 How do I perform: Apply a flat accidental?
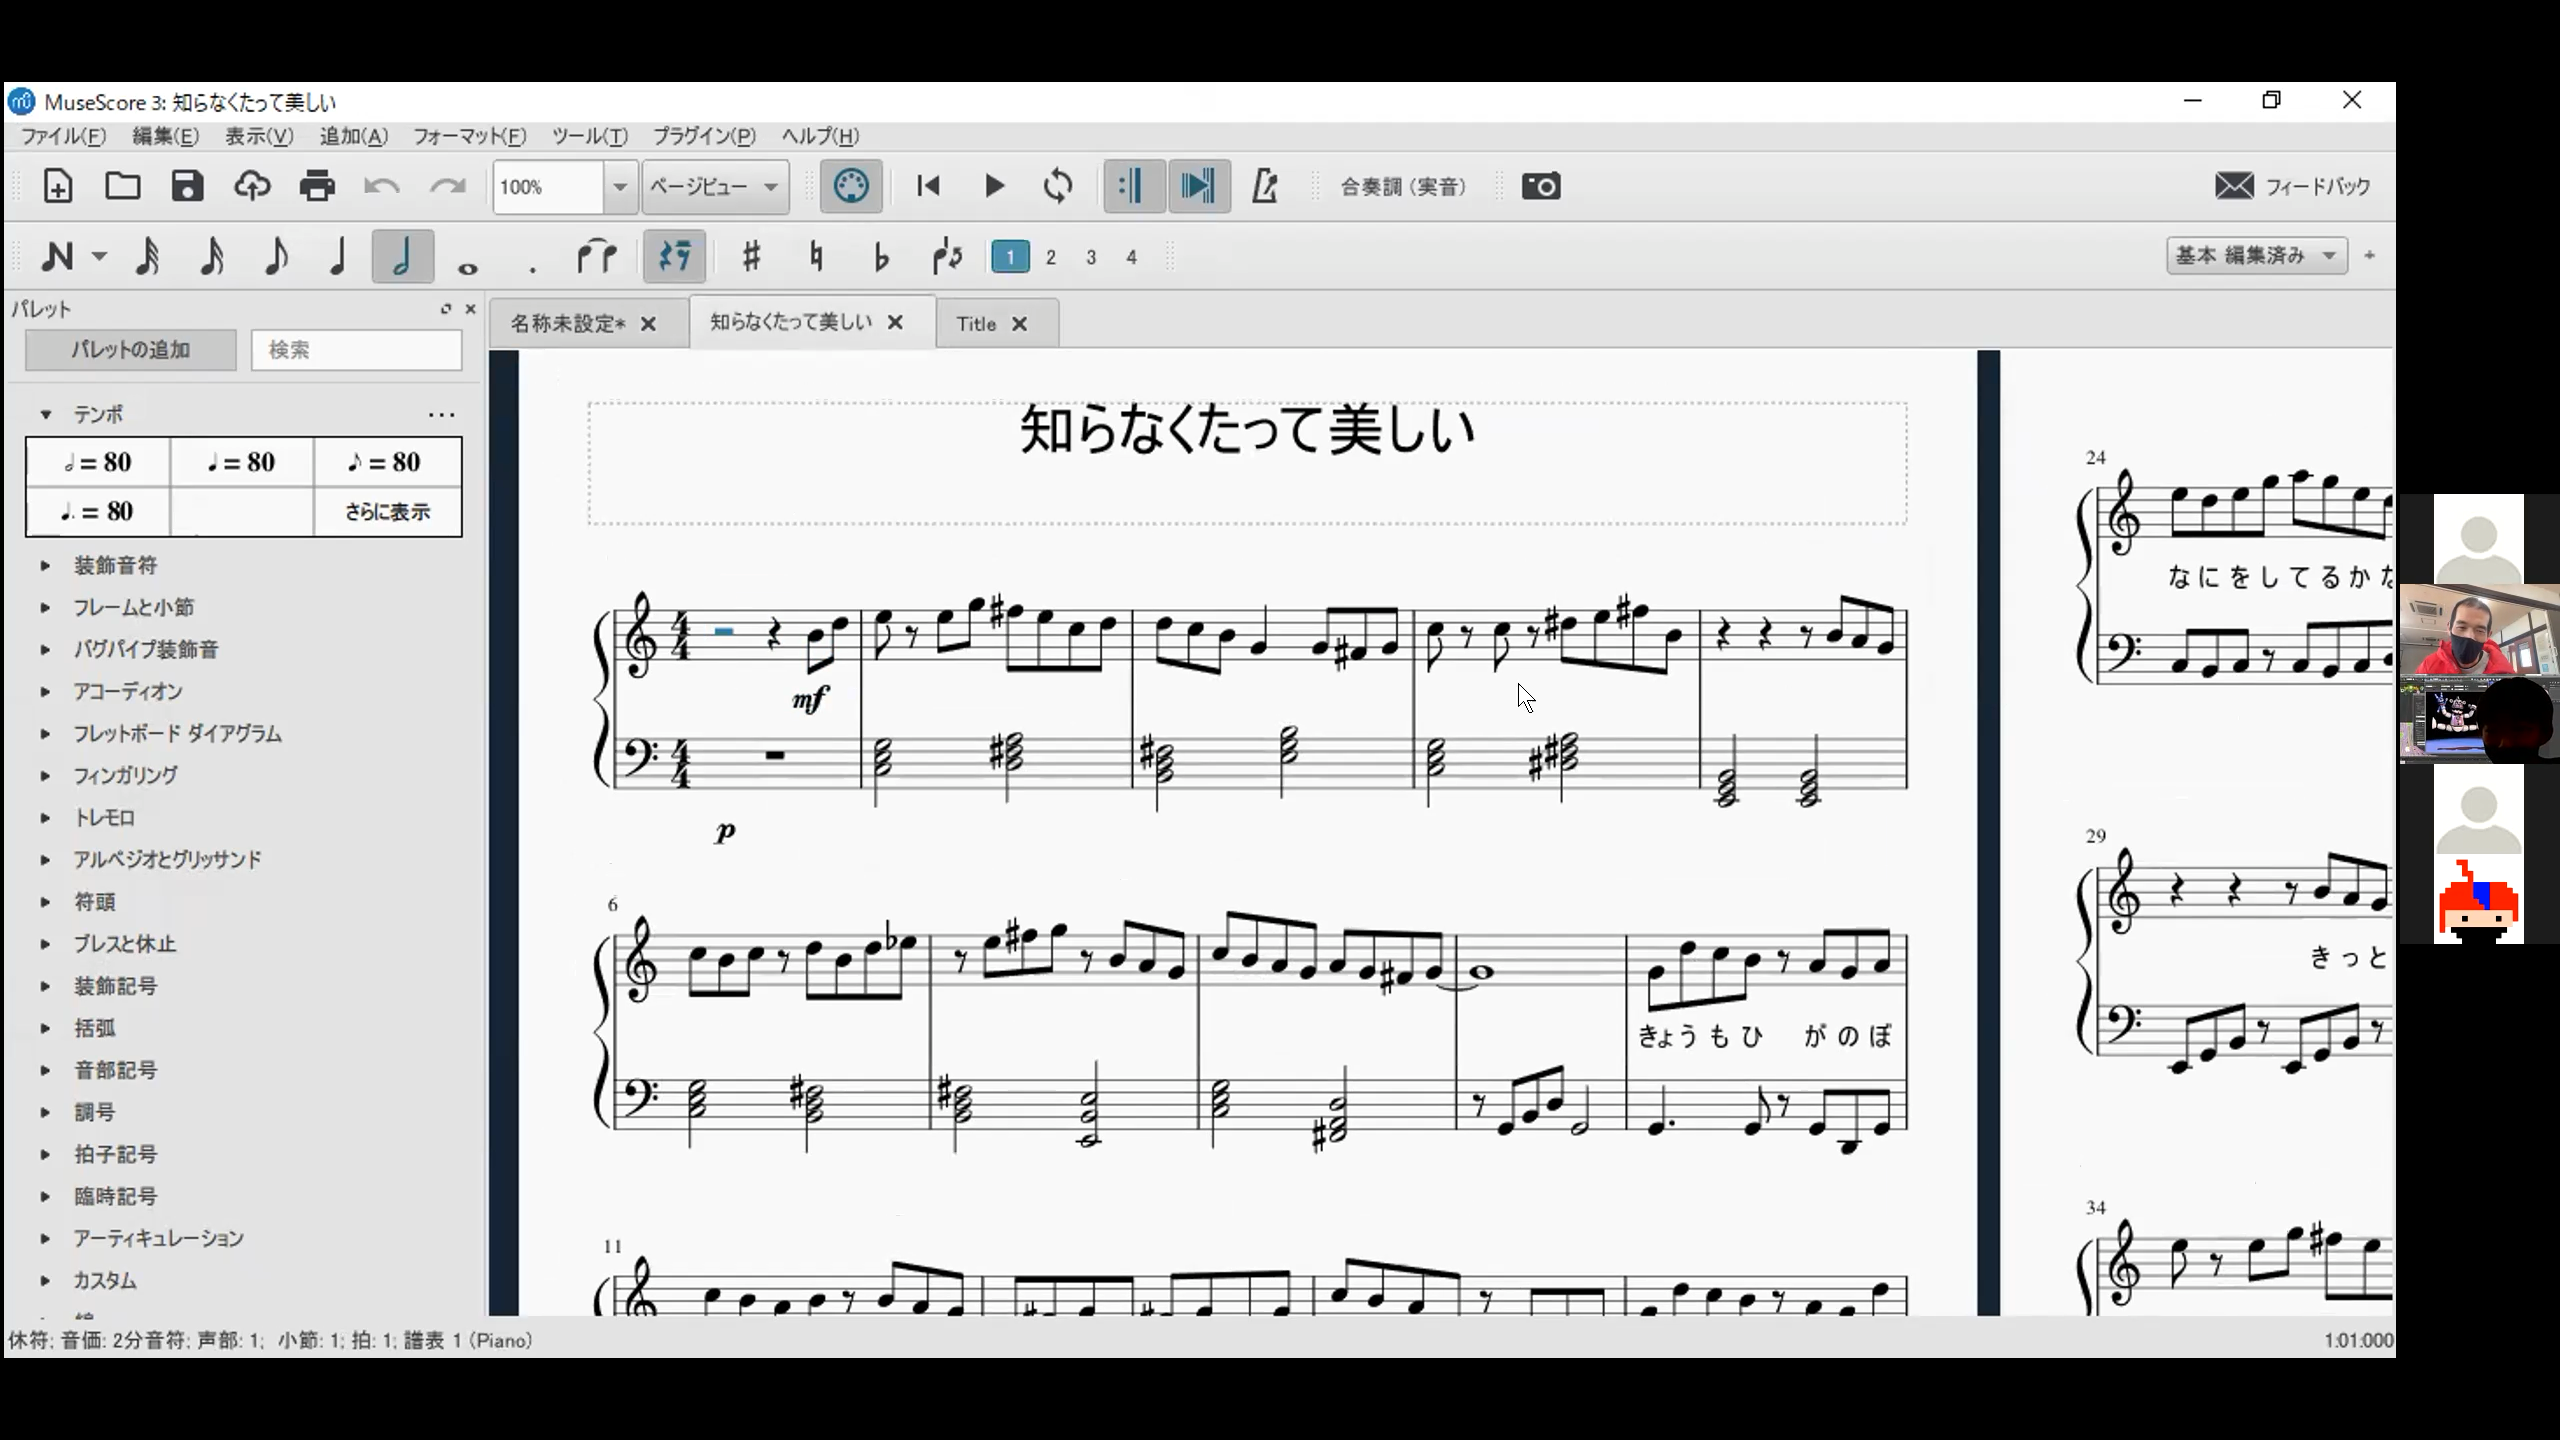point(880,257)
